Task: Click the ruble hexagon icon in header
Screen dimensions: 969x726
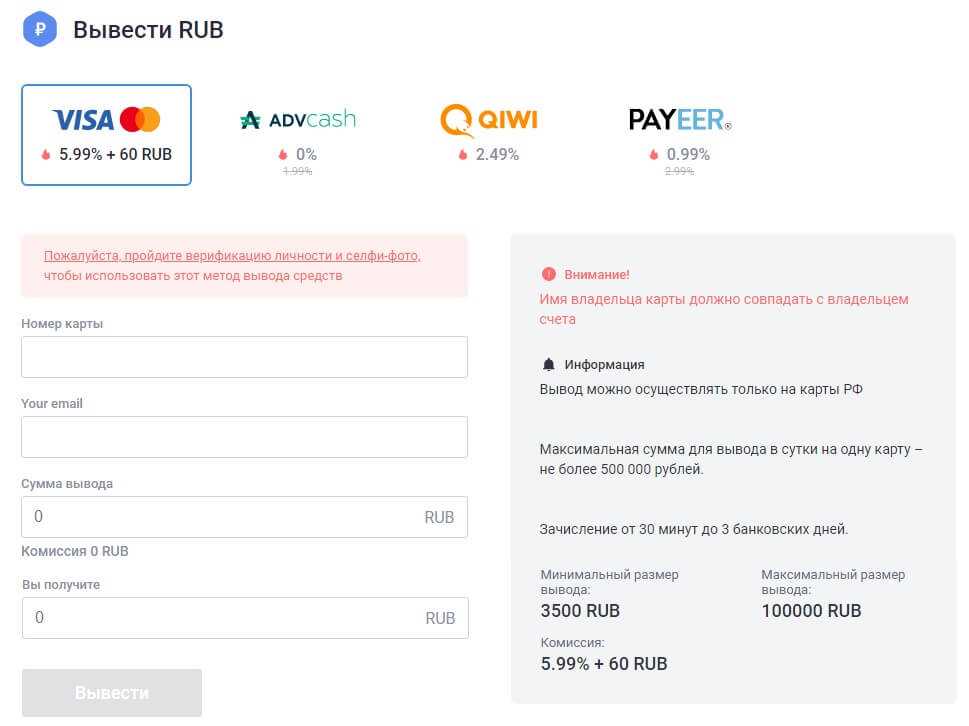Action: (40, 29)
